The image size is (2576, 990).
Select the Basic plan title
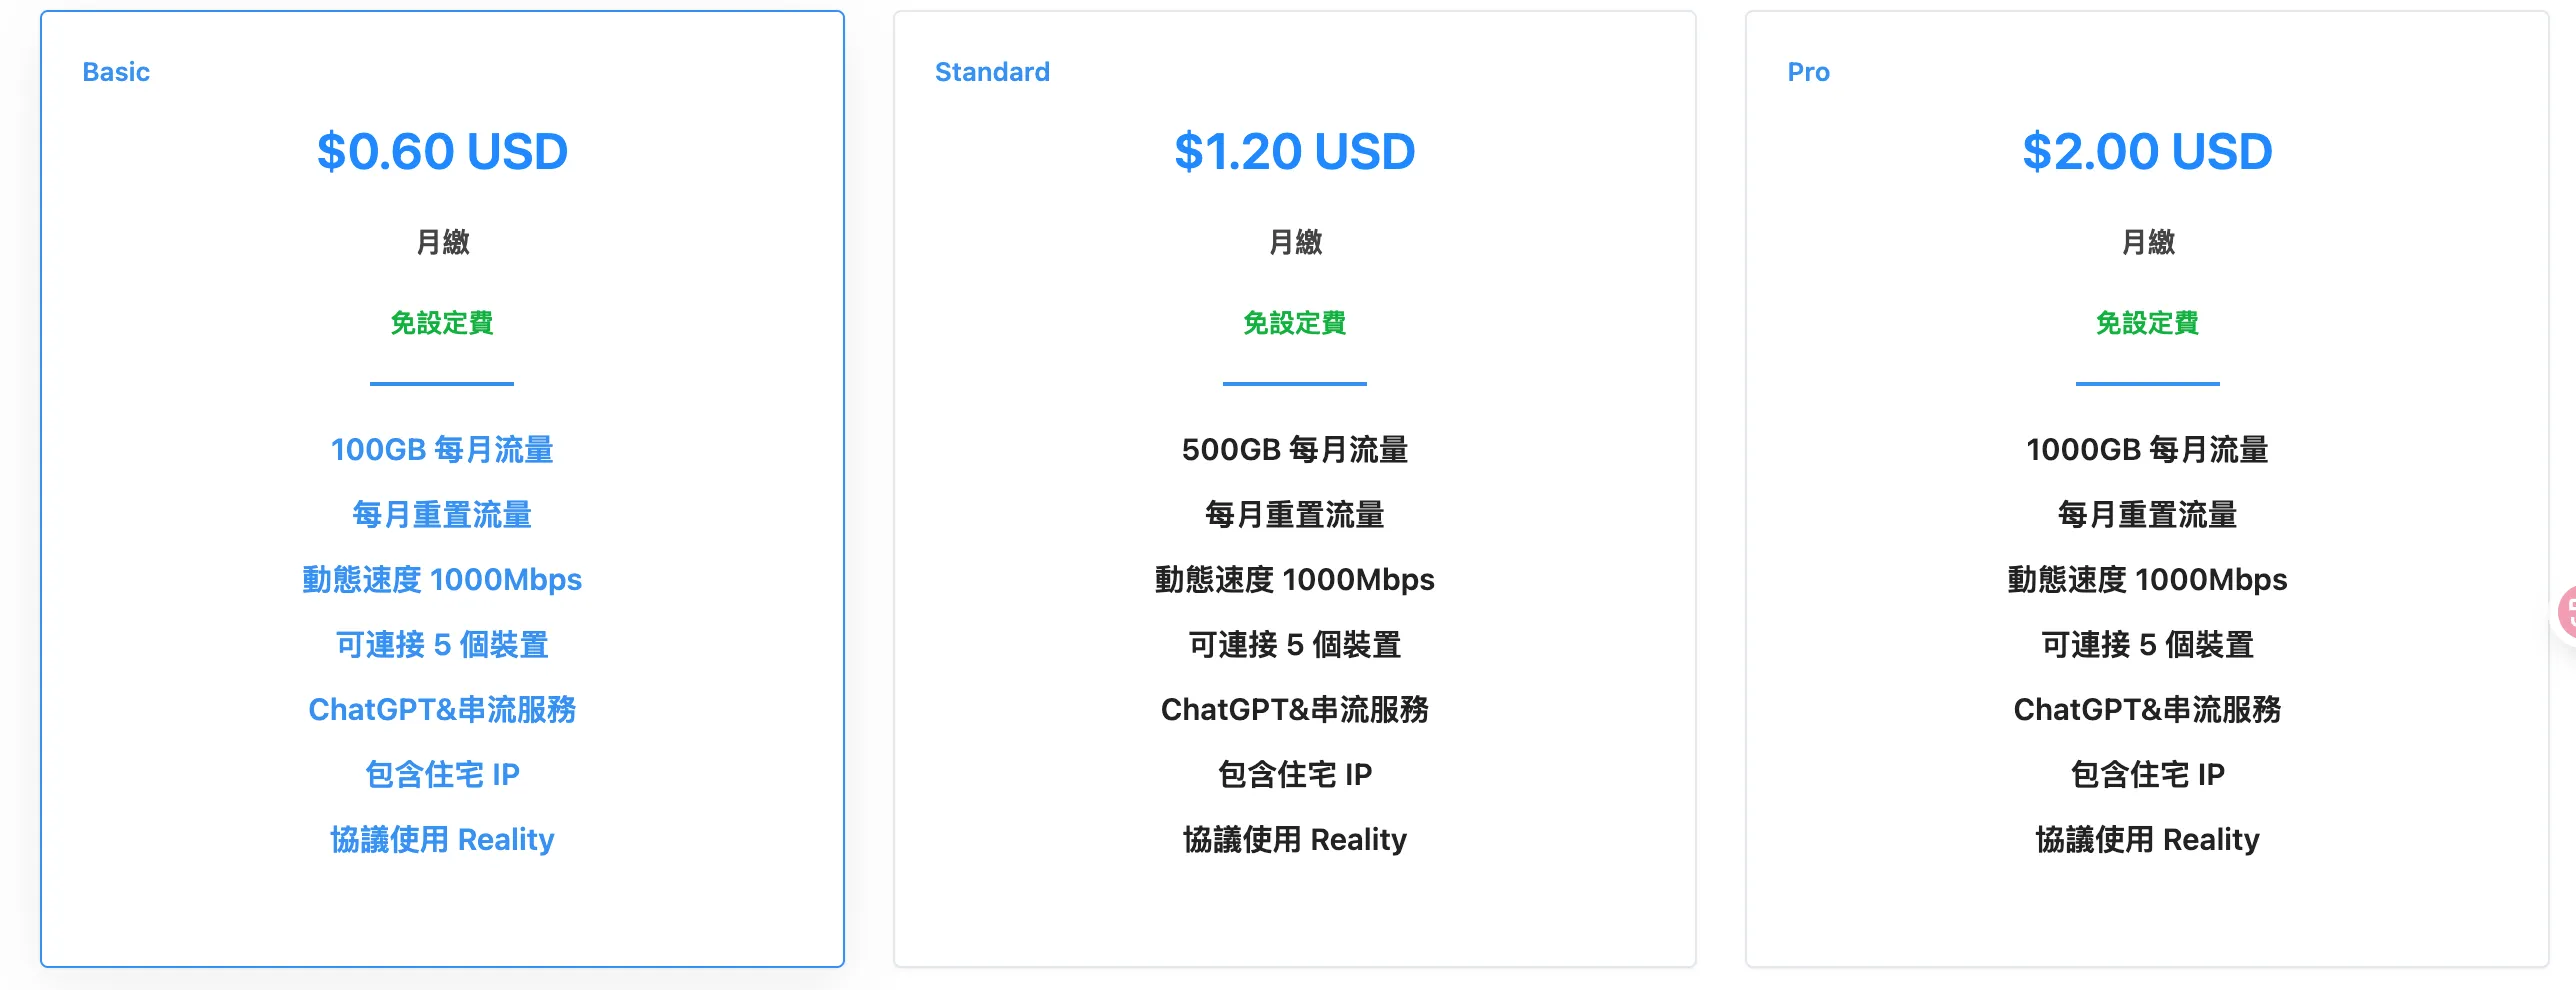coord(116,72)
